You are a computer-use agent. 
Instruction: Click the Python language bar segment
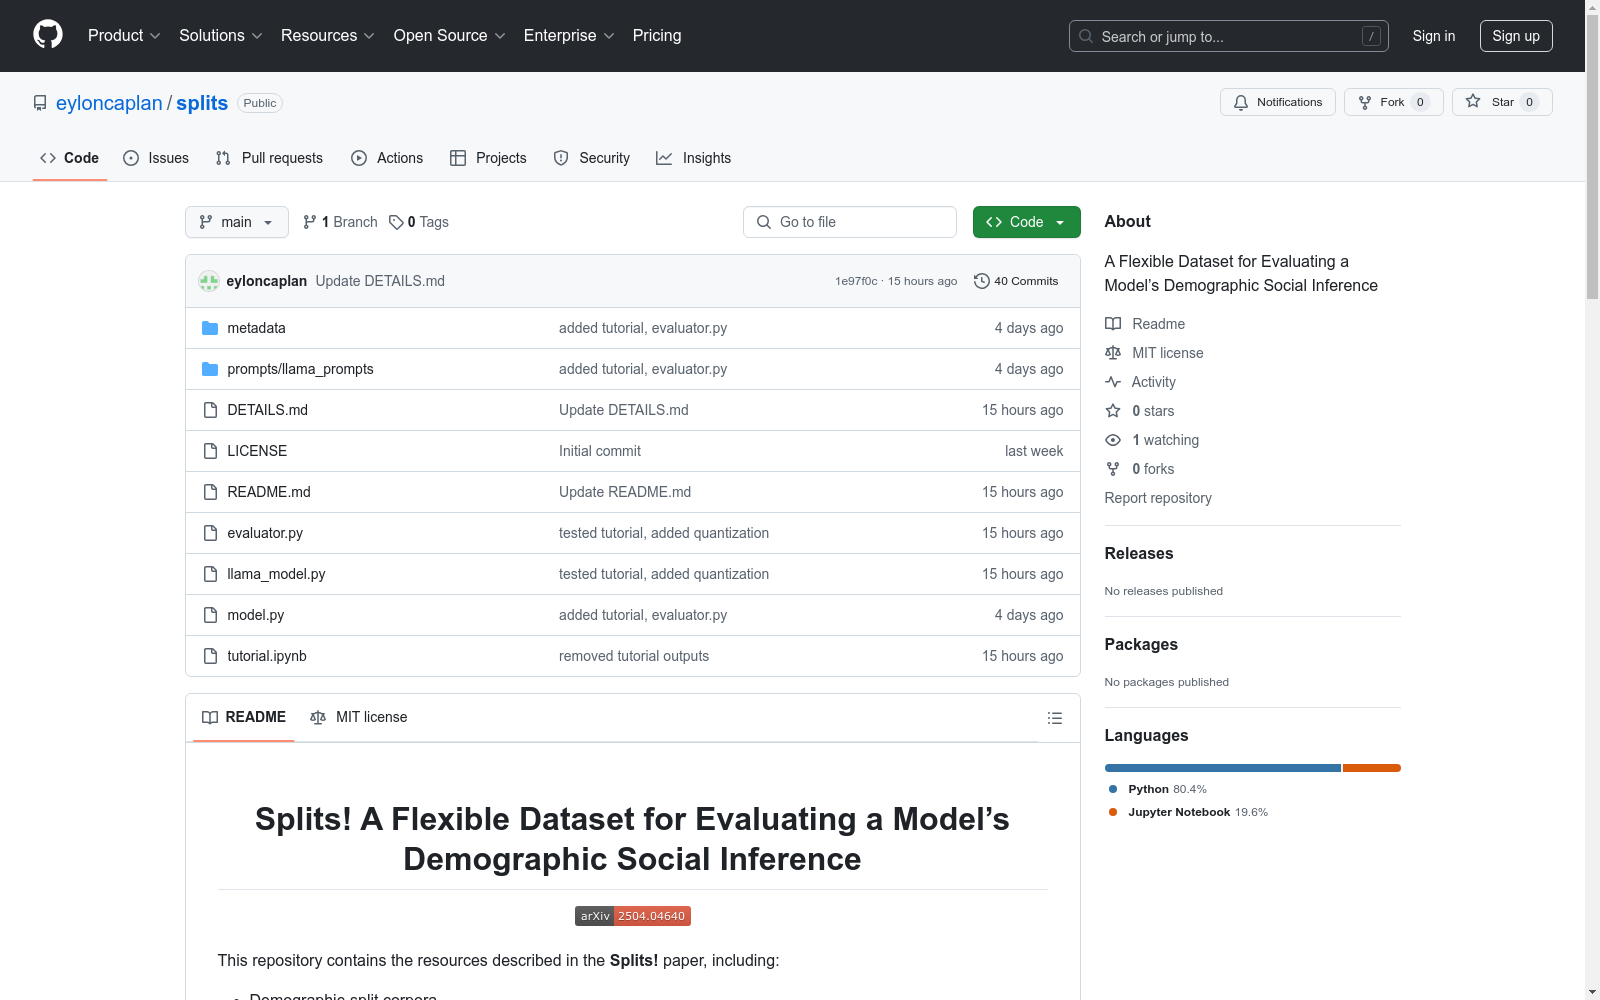pos(1223,768)
